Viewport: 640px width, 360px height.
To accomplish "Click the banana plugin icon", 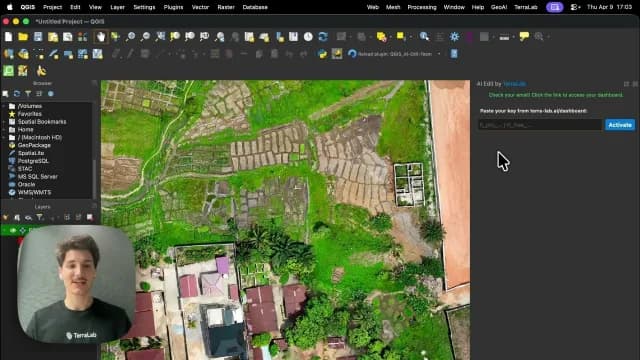I will (x=41, y=71).
